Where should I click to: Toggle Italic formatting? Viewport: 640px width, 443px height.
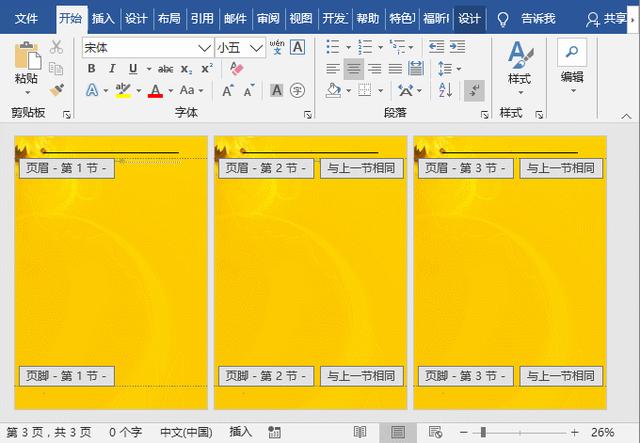(112, 68)
